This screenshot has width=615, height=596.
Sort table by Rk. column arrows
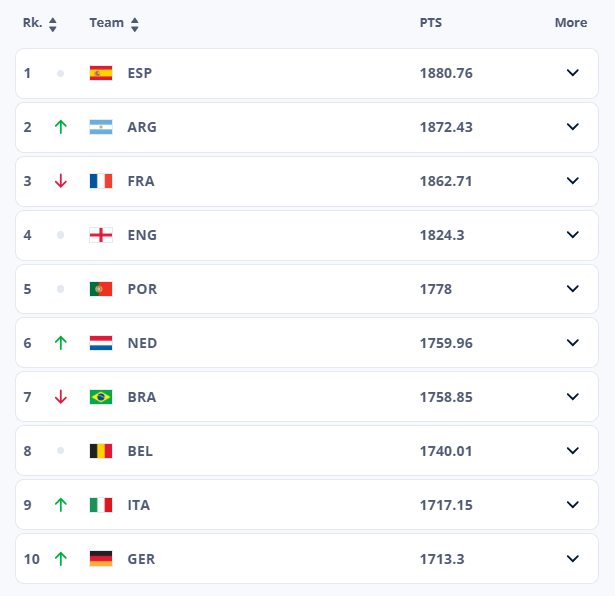53,23
